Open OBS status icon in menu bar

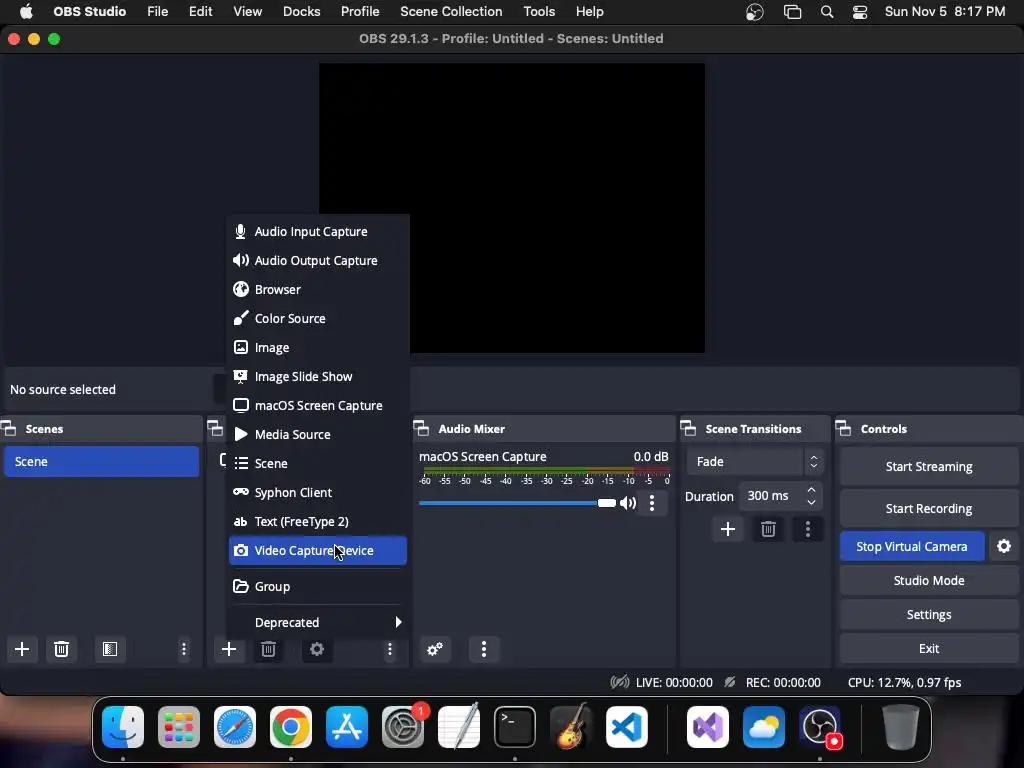coord(754,12)
